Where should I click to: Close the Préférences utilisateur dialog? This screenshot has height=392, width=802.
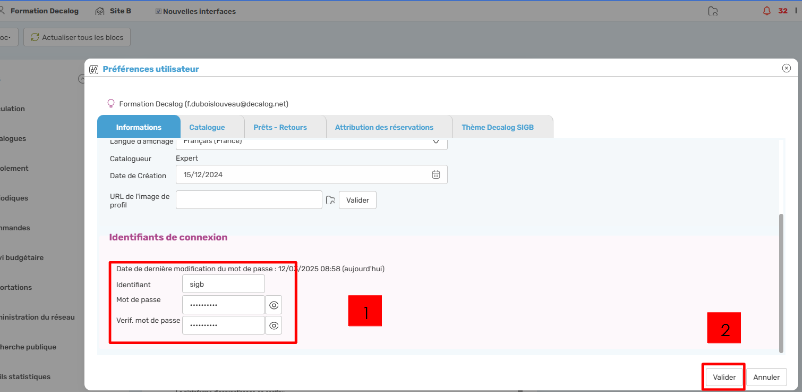pyautogui.click(x=786, y=68)
